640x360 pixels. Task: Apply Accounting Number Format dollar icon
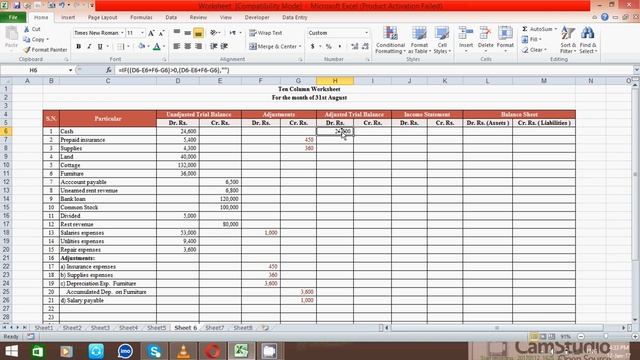pyautogui.click(x=313, y=47)
